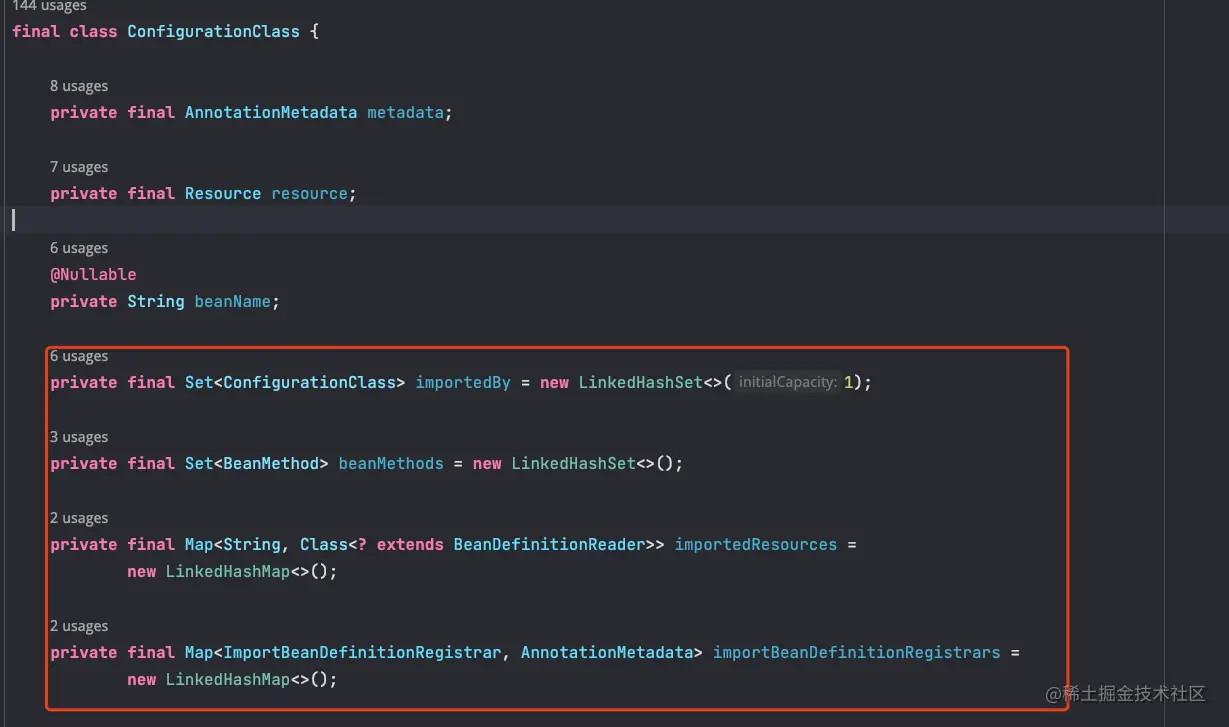Click LinkedHashMap under importedResources line
This screenshot has height=727, width=1229.
(x=228, y=571)
